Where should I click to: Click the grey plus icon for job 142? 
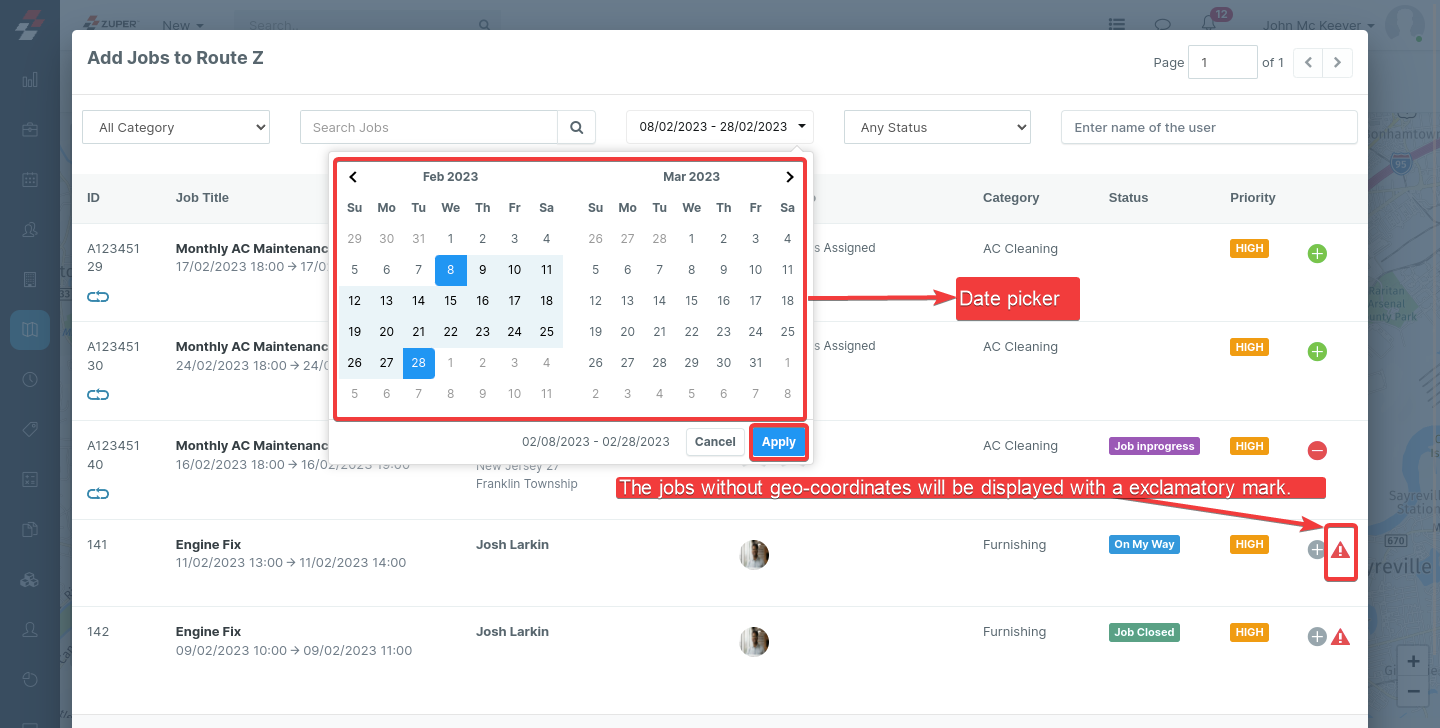tap(1317, 637)
